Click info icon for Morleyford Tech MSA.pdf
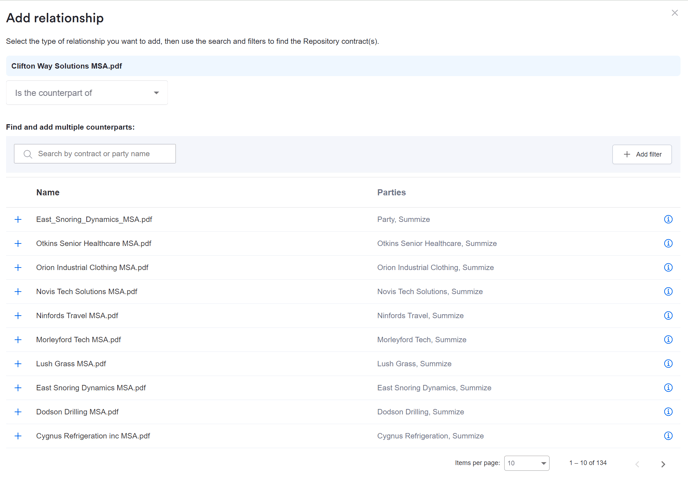The width and height of the screenshot is (688, 488). pos(668,340)
